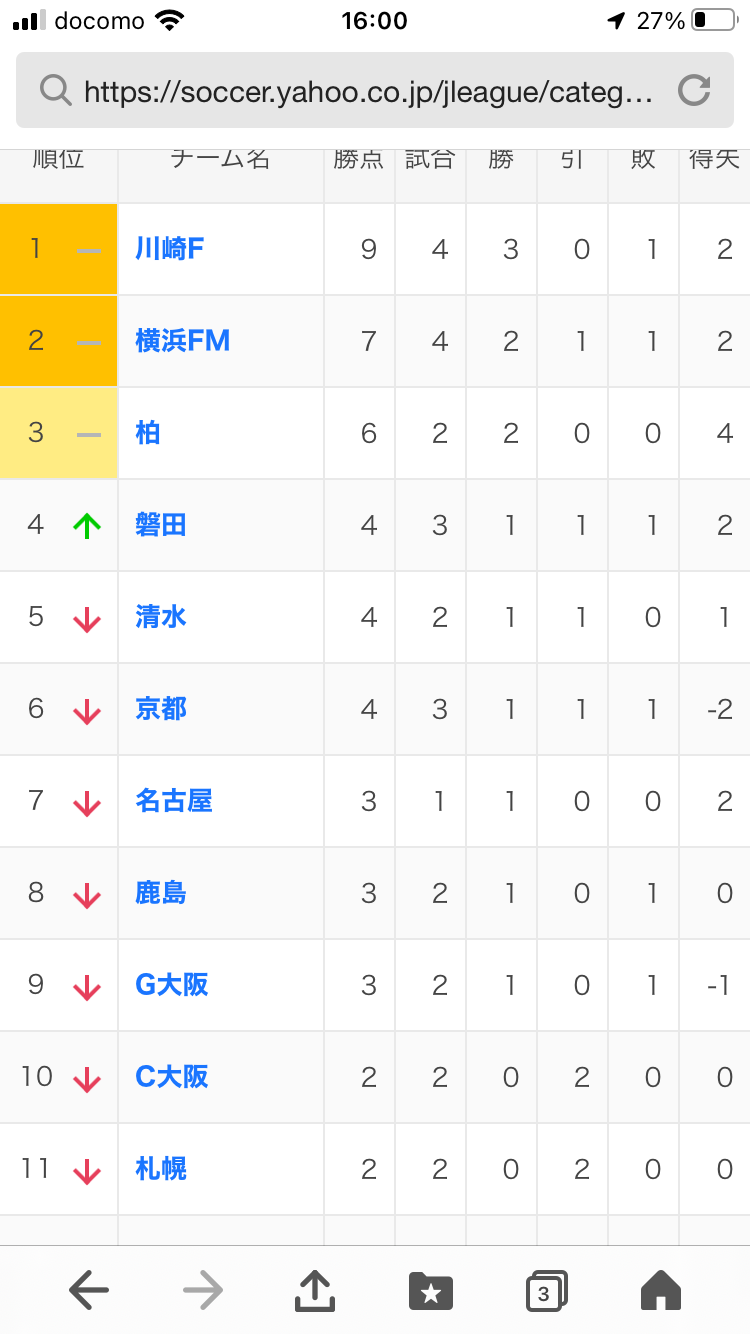Open the 横浜FM team link
This screenshot has height=1334, width=750.
[183, 341]
